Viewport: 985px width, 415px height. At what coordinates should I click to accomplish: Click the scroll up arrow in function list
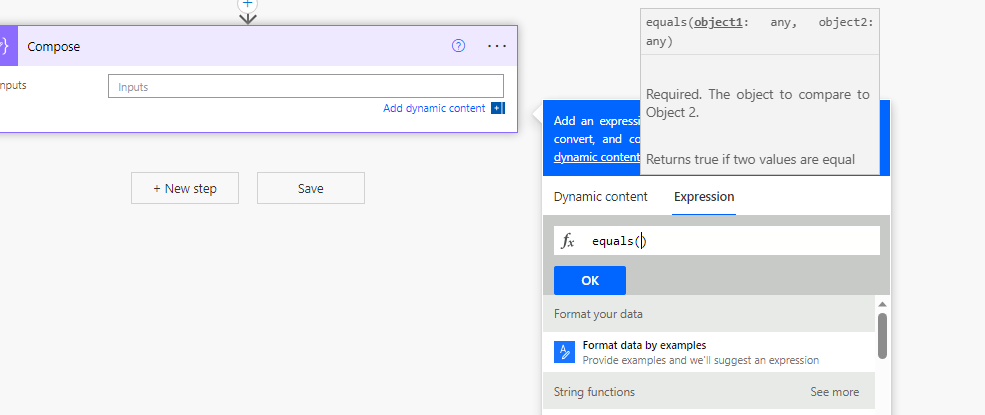[x=882, y=305]
